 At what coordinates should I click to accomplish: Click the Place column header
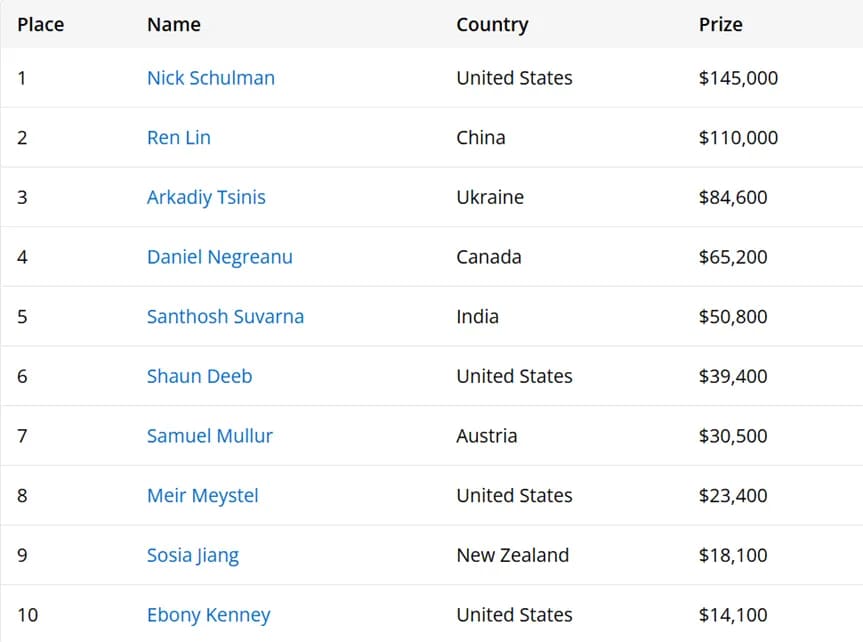click(41, 25)
